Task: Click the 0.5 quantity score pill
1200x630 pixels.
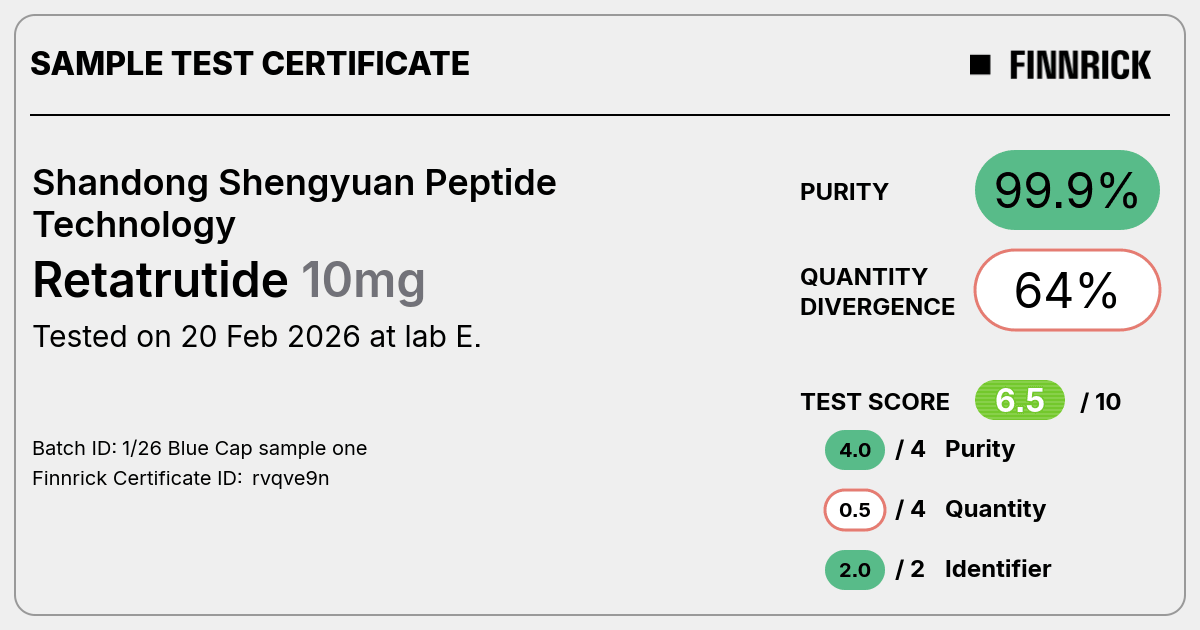Action: click(x=855, y=510)
